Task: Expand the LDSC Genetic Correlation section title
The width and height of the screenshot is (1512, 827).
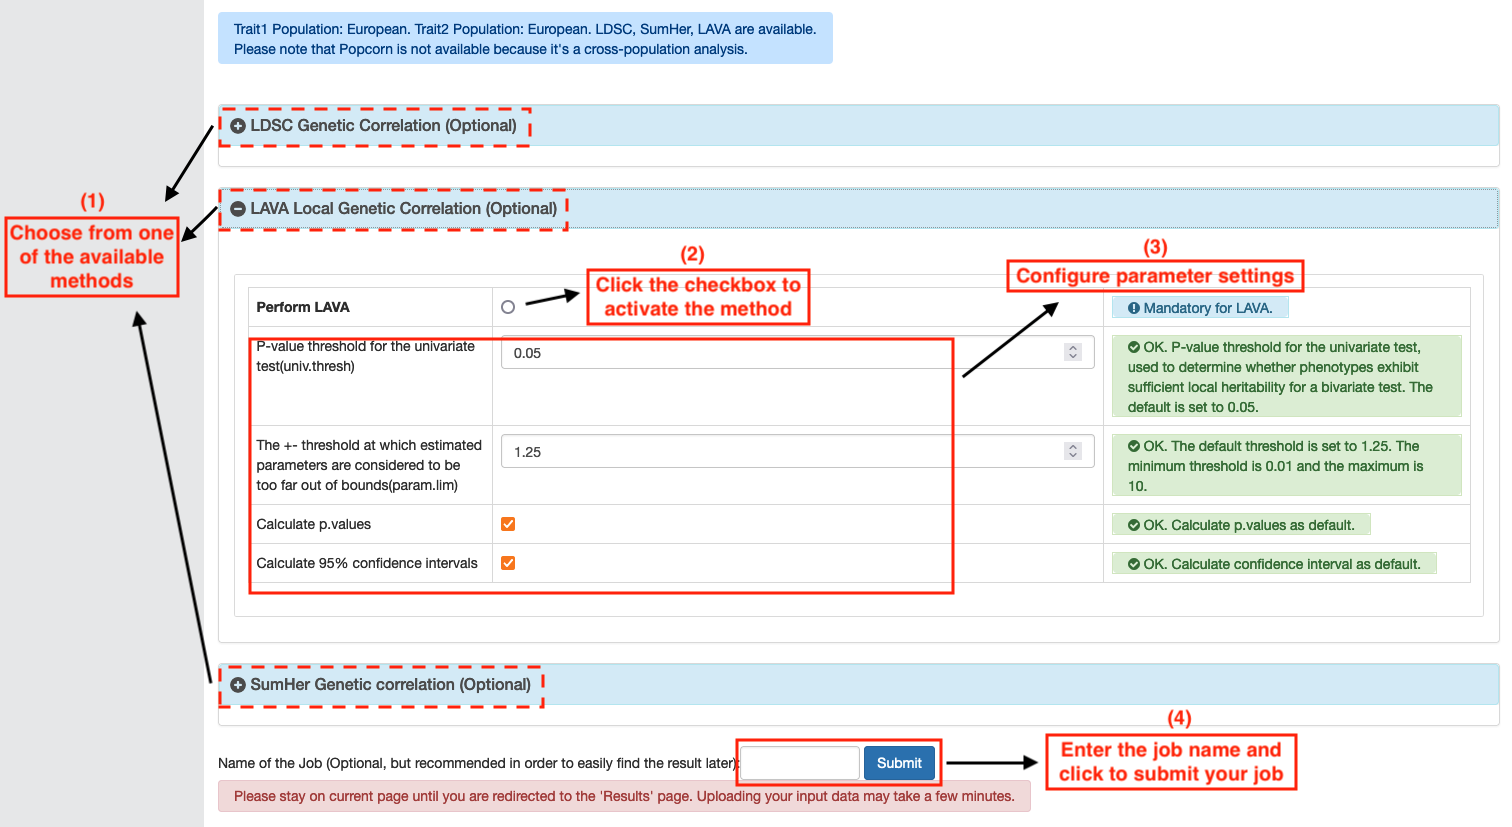Action: pyautogui.click(x=383, y=126)
